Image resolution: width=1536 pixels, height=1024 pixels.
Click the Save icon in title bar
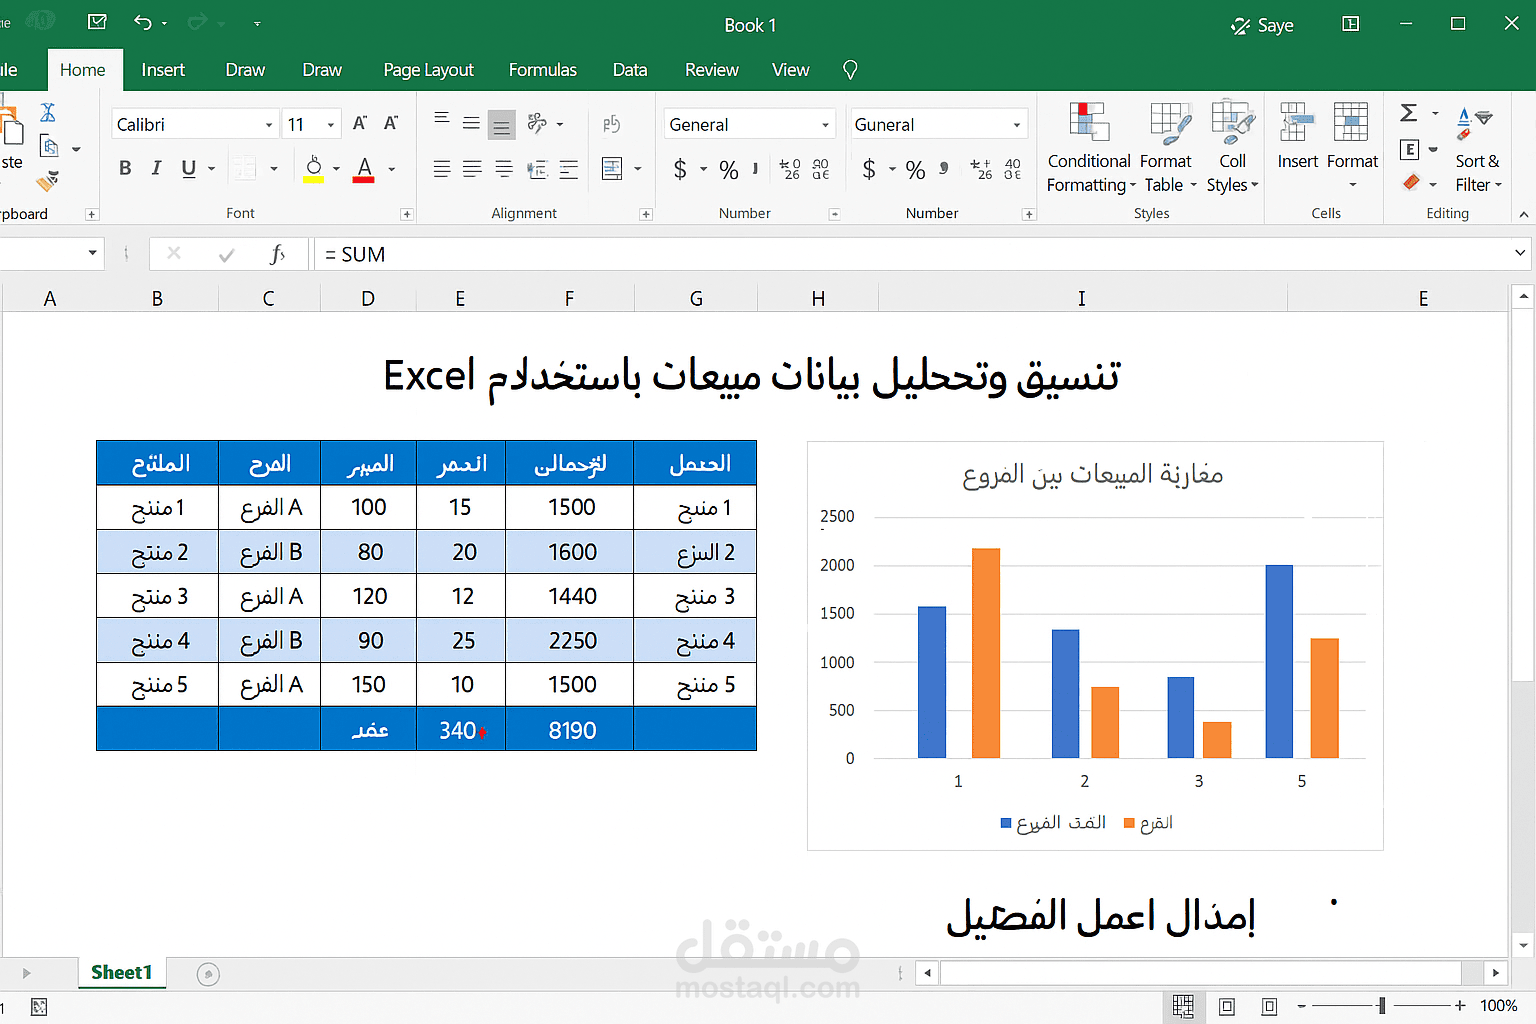click(x=97, y=22)
